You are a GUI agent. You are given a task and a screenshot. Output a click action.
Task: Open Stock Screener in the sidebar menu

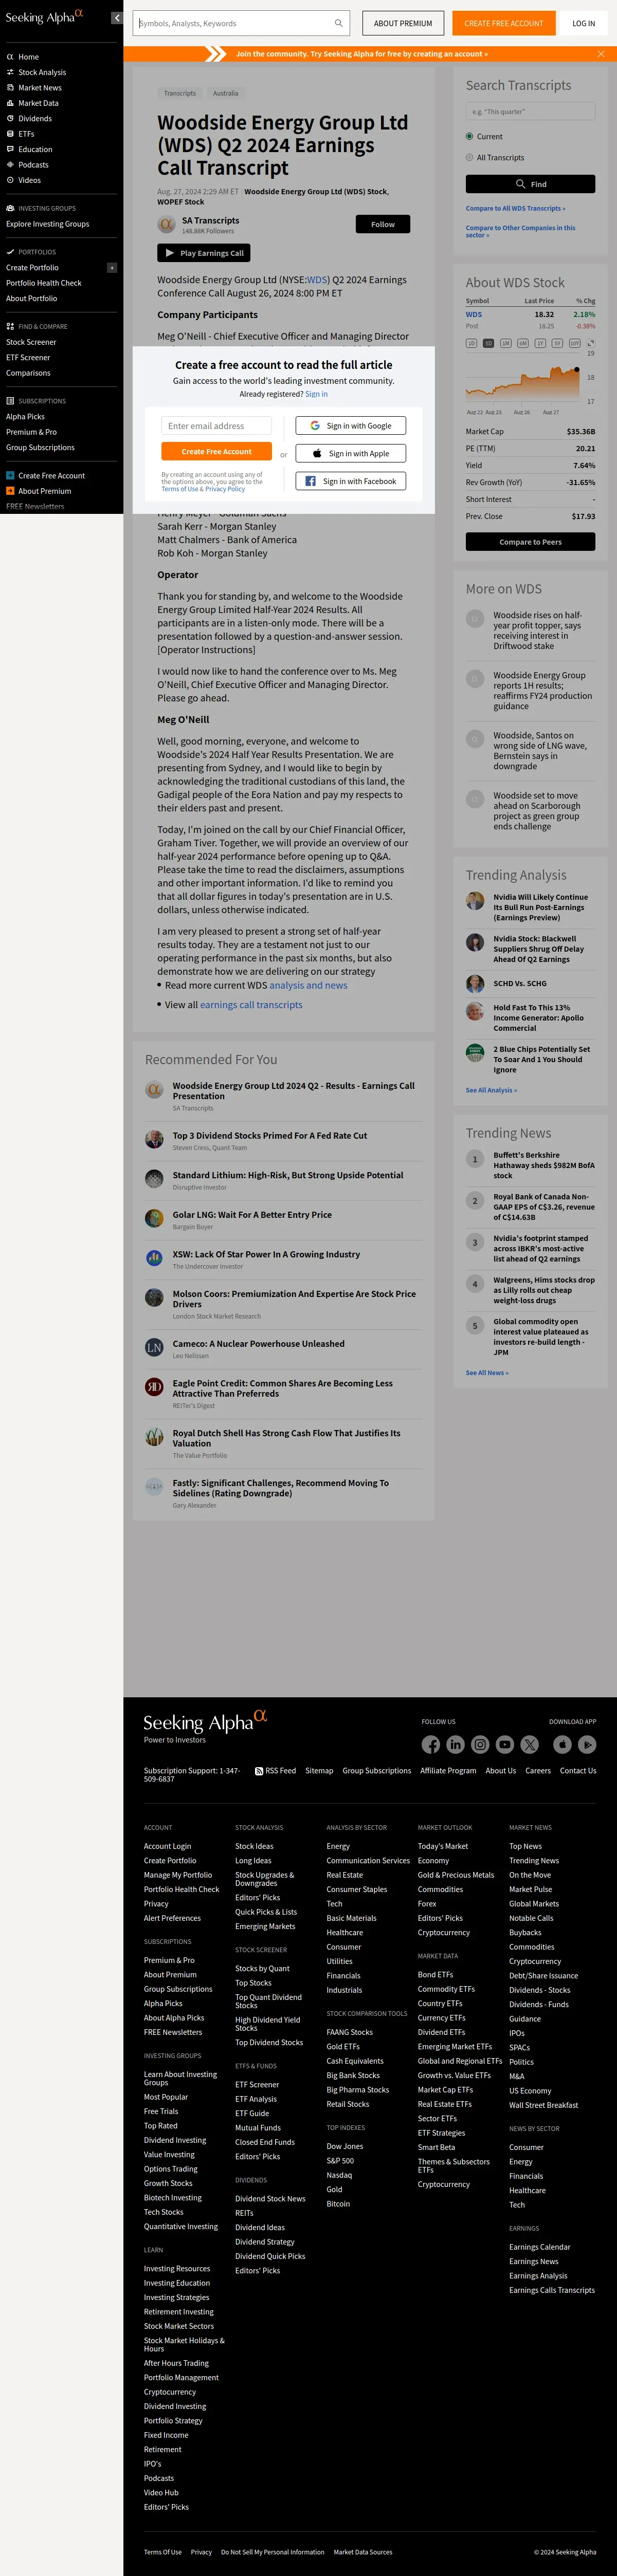tap(31, 342)
